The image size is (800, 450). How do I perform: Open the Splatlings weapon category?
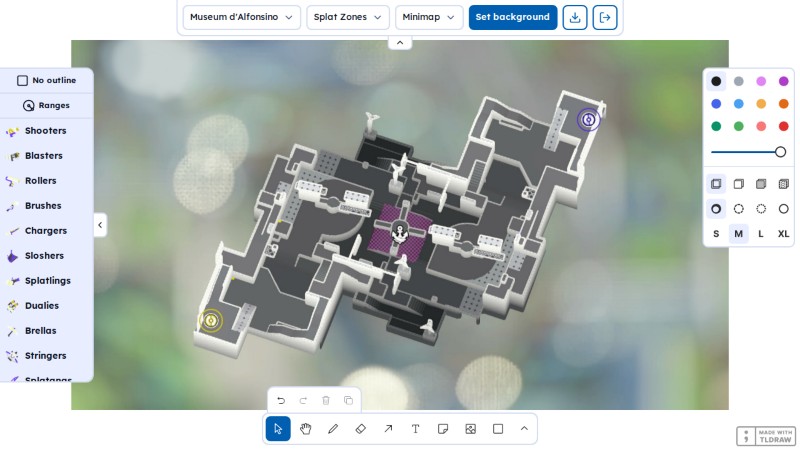coord(46,281)
